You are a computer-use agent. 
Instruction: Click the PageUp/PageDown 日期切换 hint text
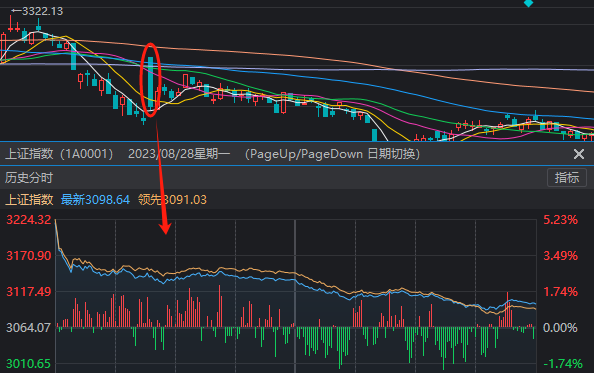coord(332,154)
